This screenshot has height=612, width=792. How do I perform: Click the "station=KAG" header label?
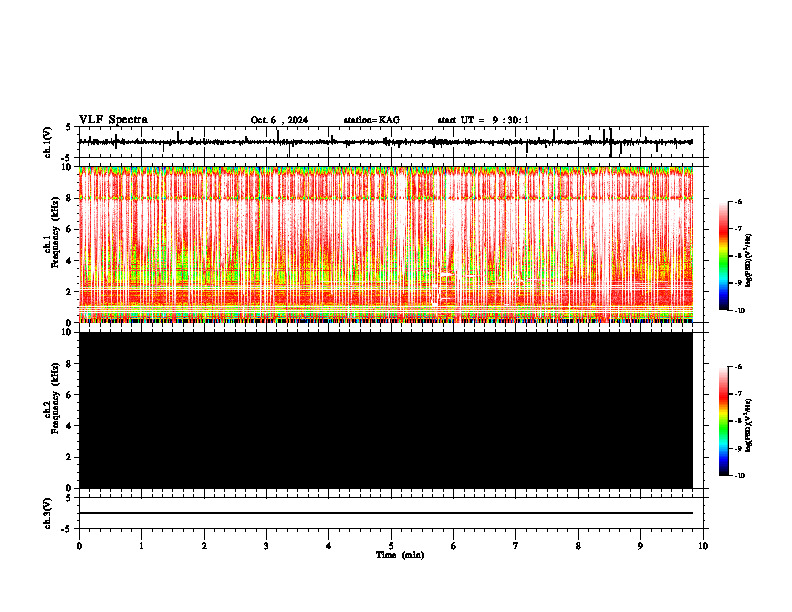(372, 120)
